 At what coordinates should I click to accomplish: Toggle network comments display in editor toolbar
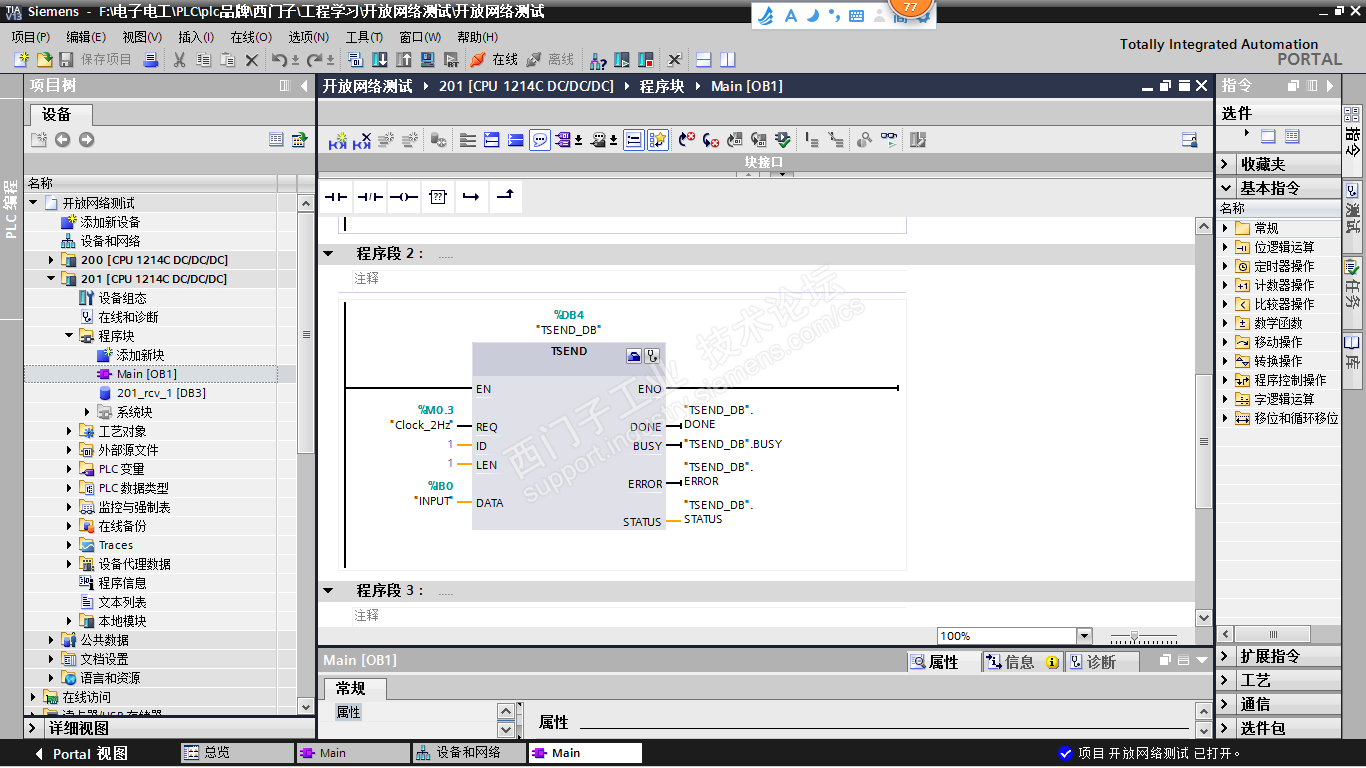tap(540, 141)
